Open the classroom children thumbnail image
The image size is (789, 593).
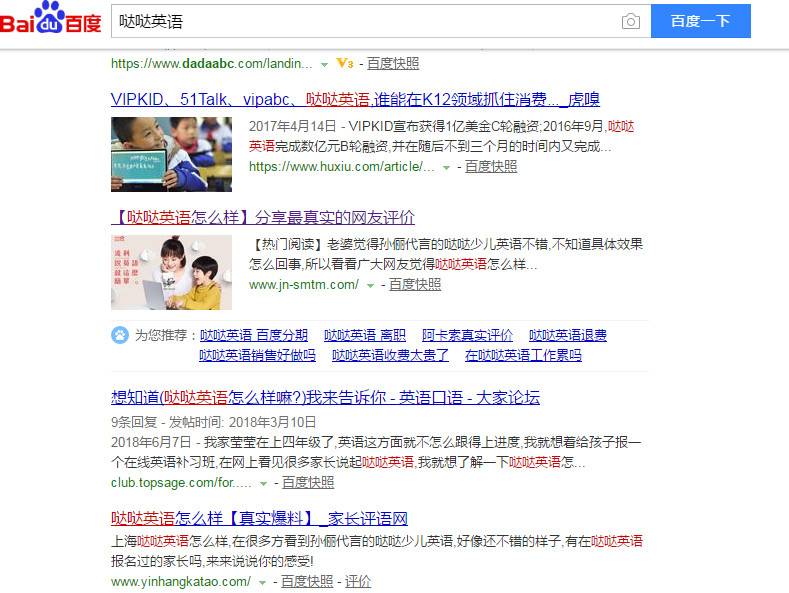[x=171, y=154]
